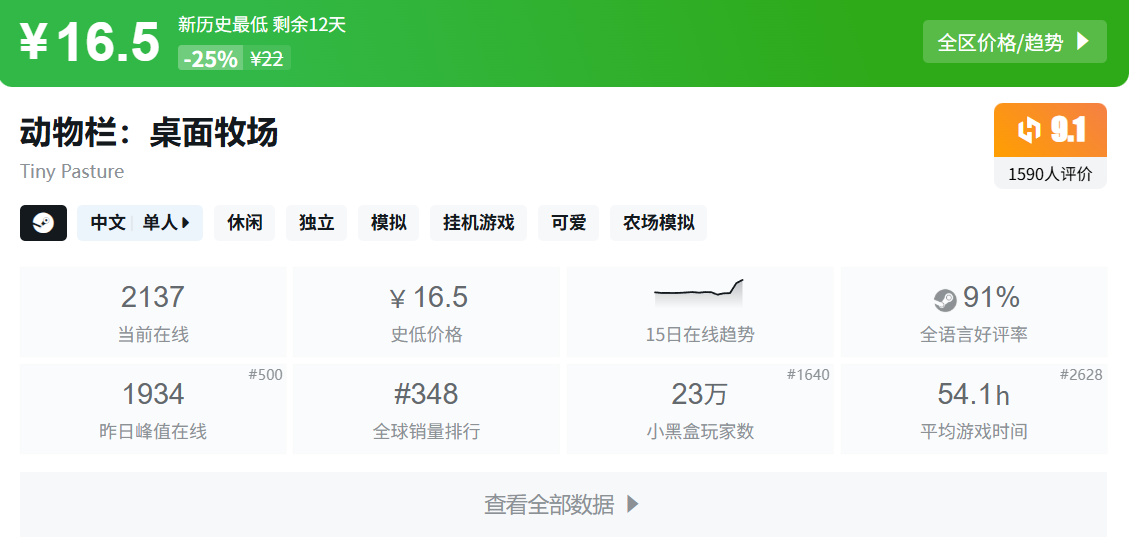The image size is (1138, 557).
Task: Select the 可爱 tag
Action: pos(568,223)
